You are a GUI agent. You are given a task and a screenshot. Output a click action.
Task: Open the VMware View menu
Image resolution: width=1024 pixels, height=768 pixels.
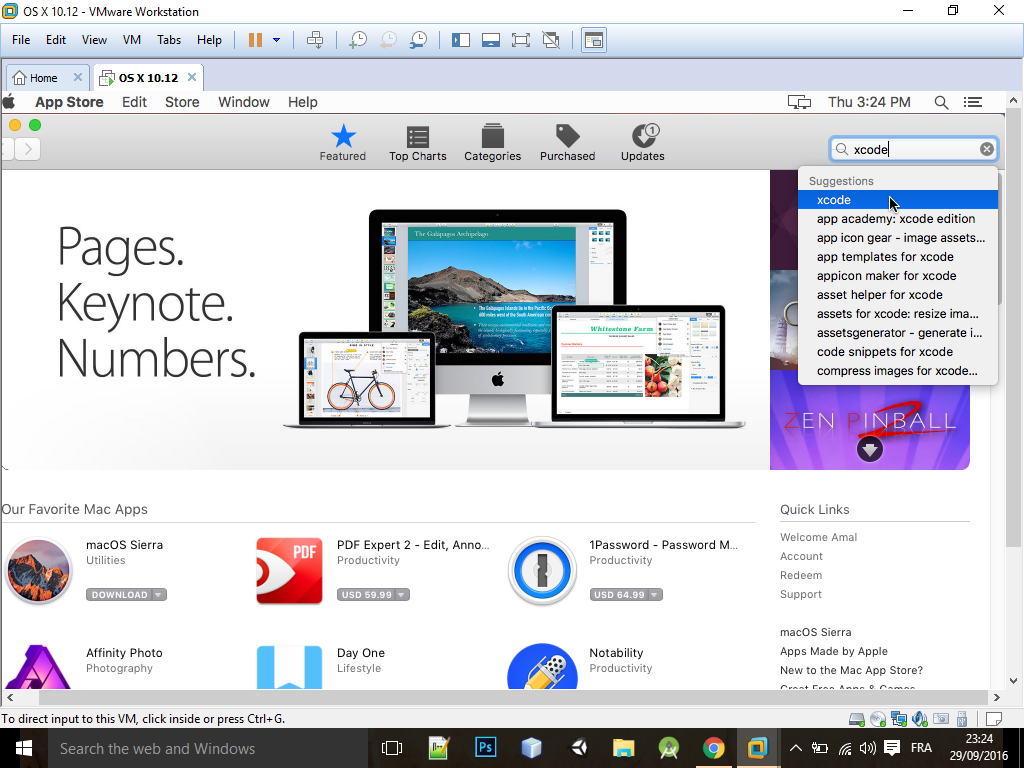pos(94,40)
